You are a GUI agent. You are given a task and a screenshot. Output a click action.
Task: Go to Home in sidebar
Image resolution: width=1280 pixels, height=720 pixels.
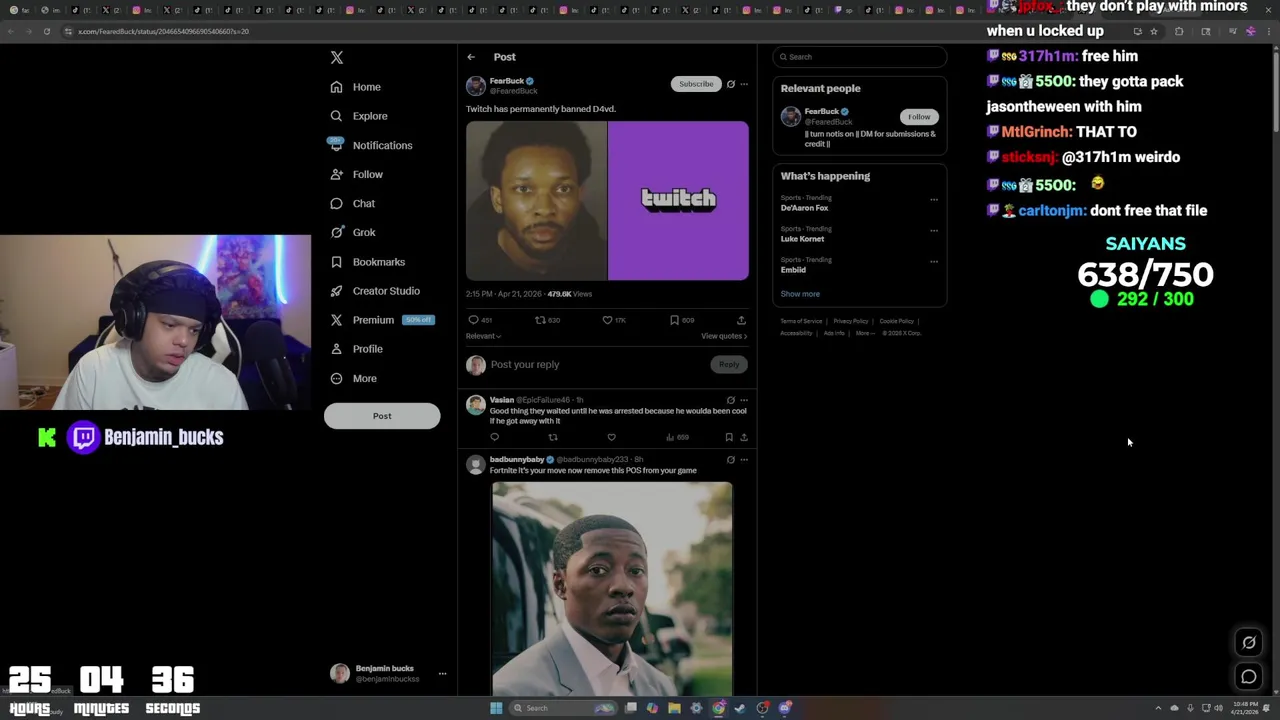pyautogui.click(x=356, y=87)
